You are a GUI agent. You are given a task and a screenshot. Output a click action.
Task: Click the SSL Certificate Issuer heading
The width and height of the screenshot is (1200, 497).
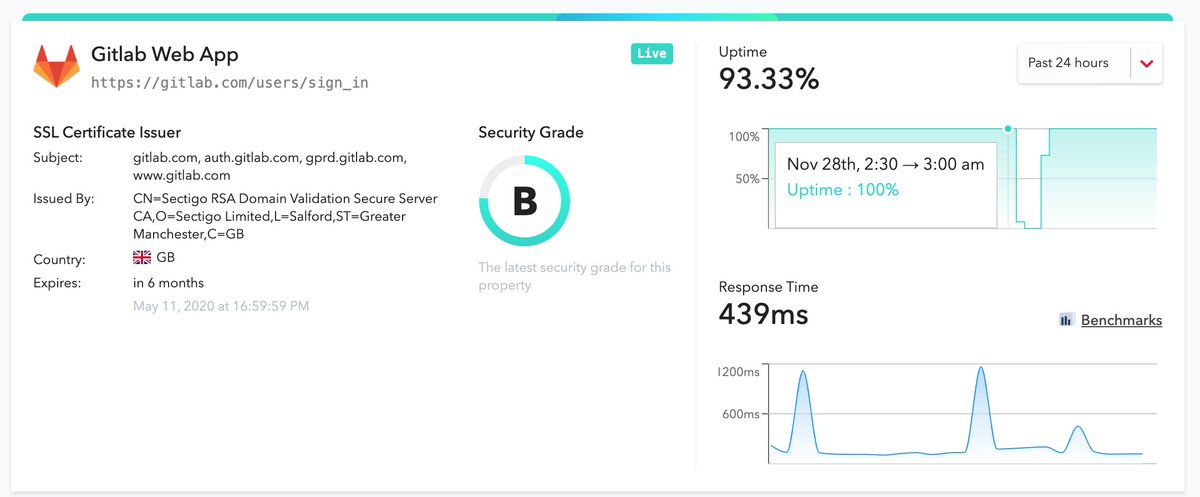107,132
